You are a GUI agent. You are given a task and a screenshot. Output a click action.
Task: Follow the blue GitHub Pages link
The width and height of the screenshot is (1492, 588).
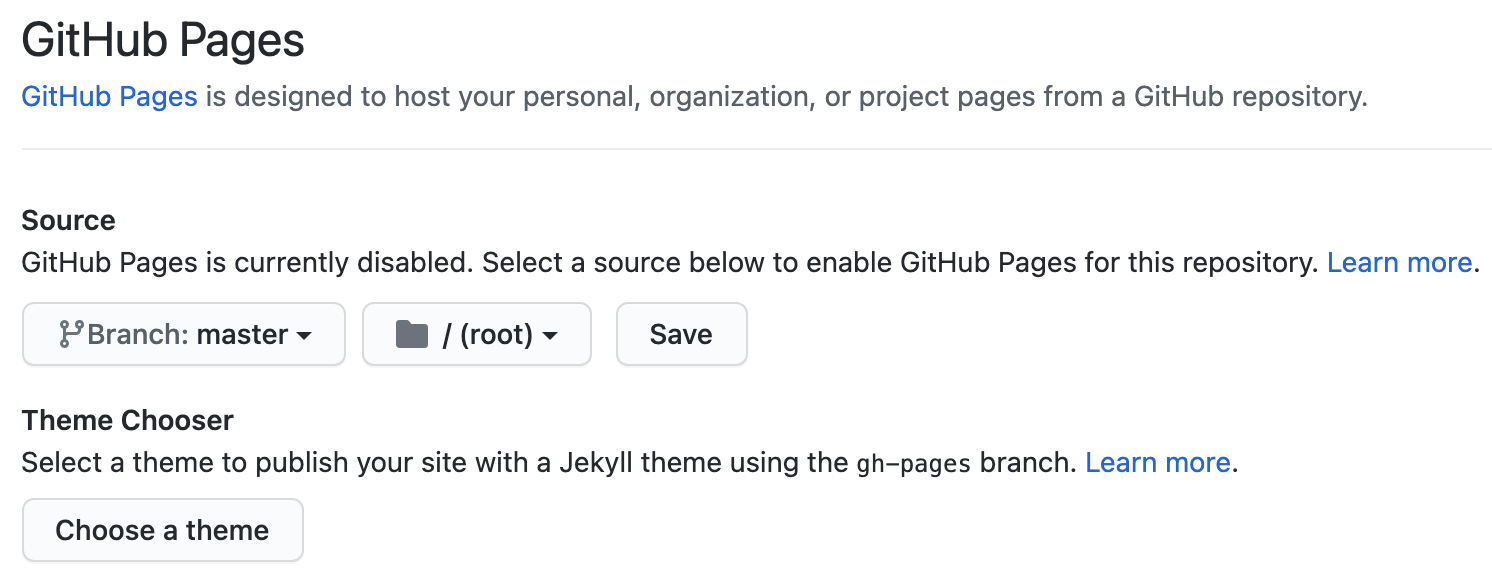tap(109, 97)
